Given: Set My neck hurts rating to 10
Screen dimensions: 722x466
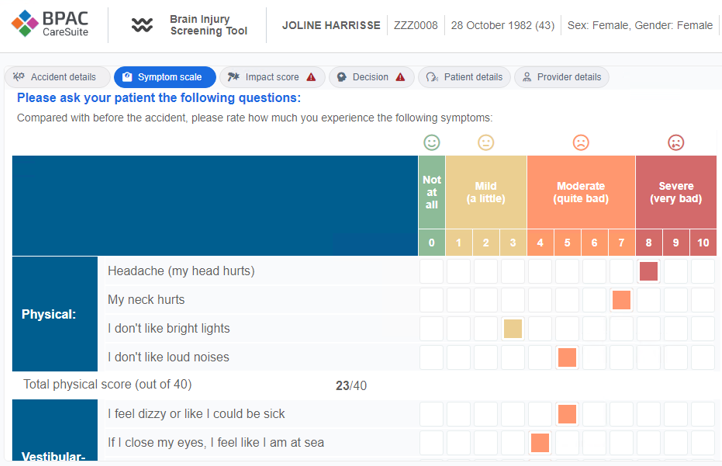Looking at the screenshot, I should click(x=703, y=300).
